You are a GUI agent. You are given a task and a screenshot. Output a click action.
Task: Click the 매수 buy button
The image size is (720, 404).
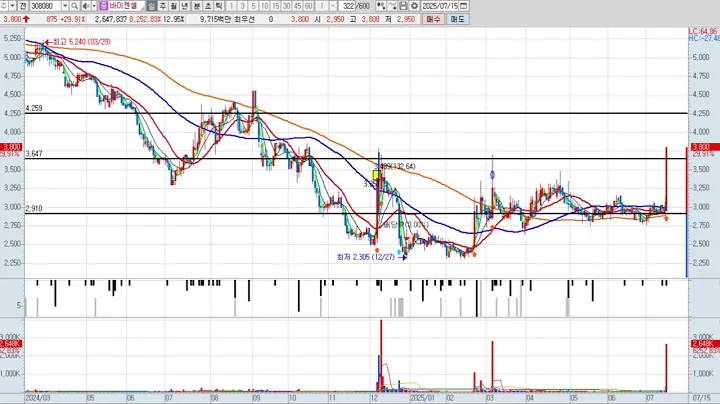[433, 19]
